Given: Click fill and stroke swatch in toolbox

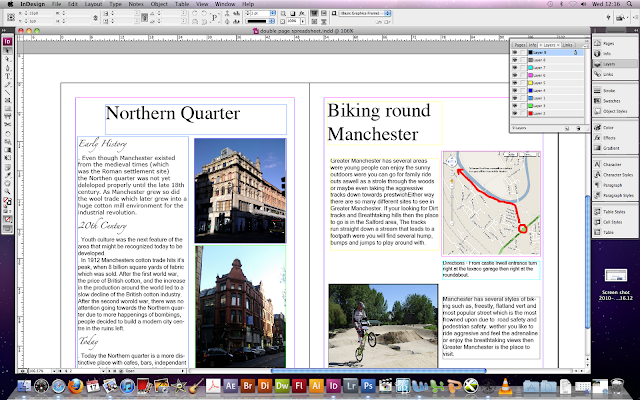Looking at the screenshot, I should click(7, 202).
